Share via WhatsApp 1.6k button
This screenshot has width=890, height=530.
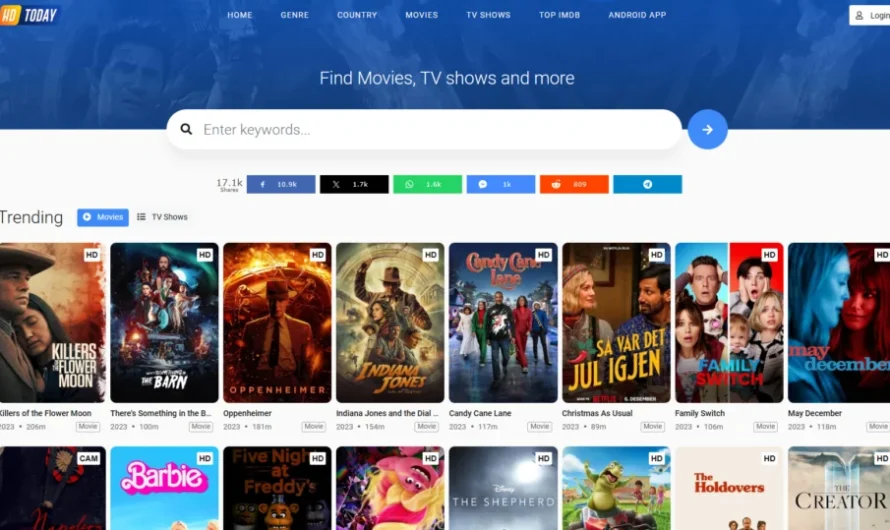click(427, 184)
